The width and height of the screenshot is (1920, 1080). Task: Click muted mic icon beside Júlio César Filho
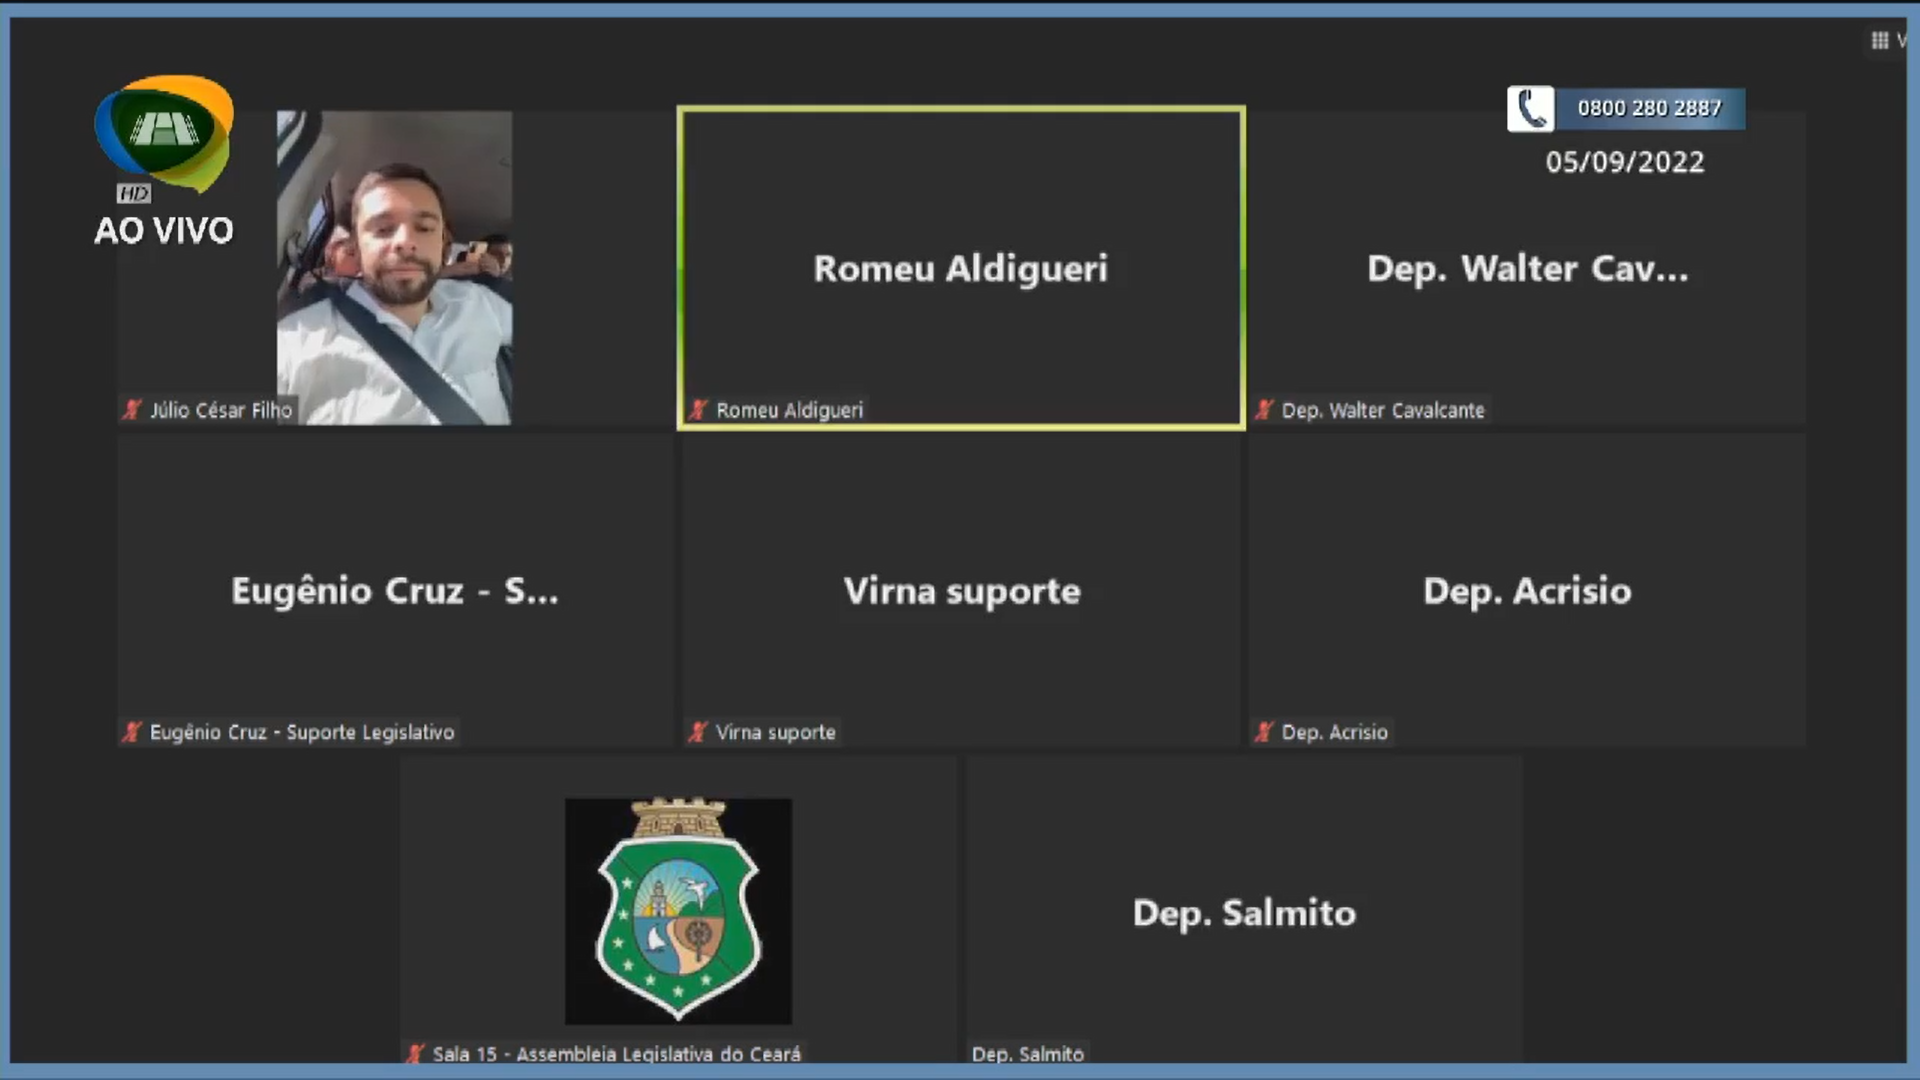point(132,410)
